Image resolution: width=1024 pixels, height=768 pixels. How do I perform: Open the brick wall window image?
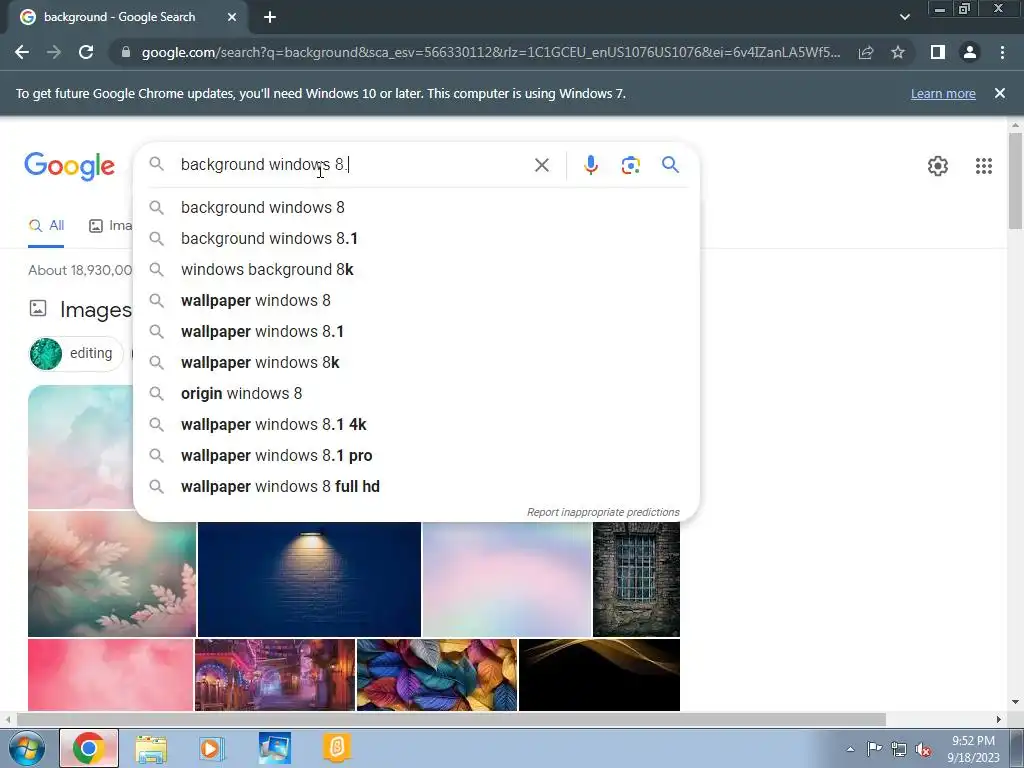(x=636, y=579)
